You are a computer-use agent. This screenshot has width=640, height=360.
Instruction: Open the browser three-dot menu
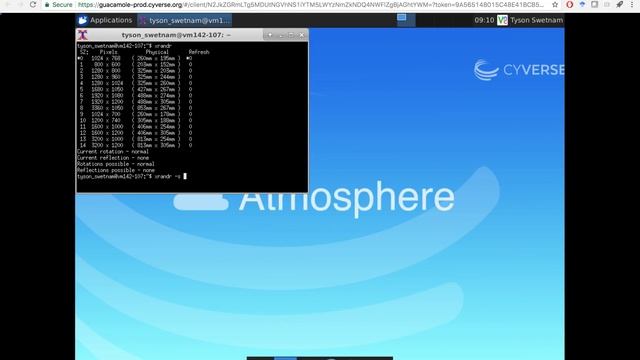click(x=632, y=4)
